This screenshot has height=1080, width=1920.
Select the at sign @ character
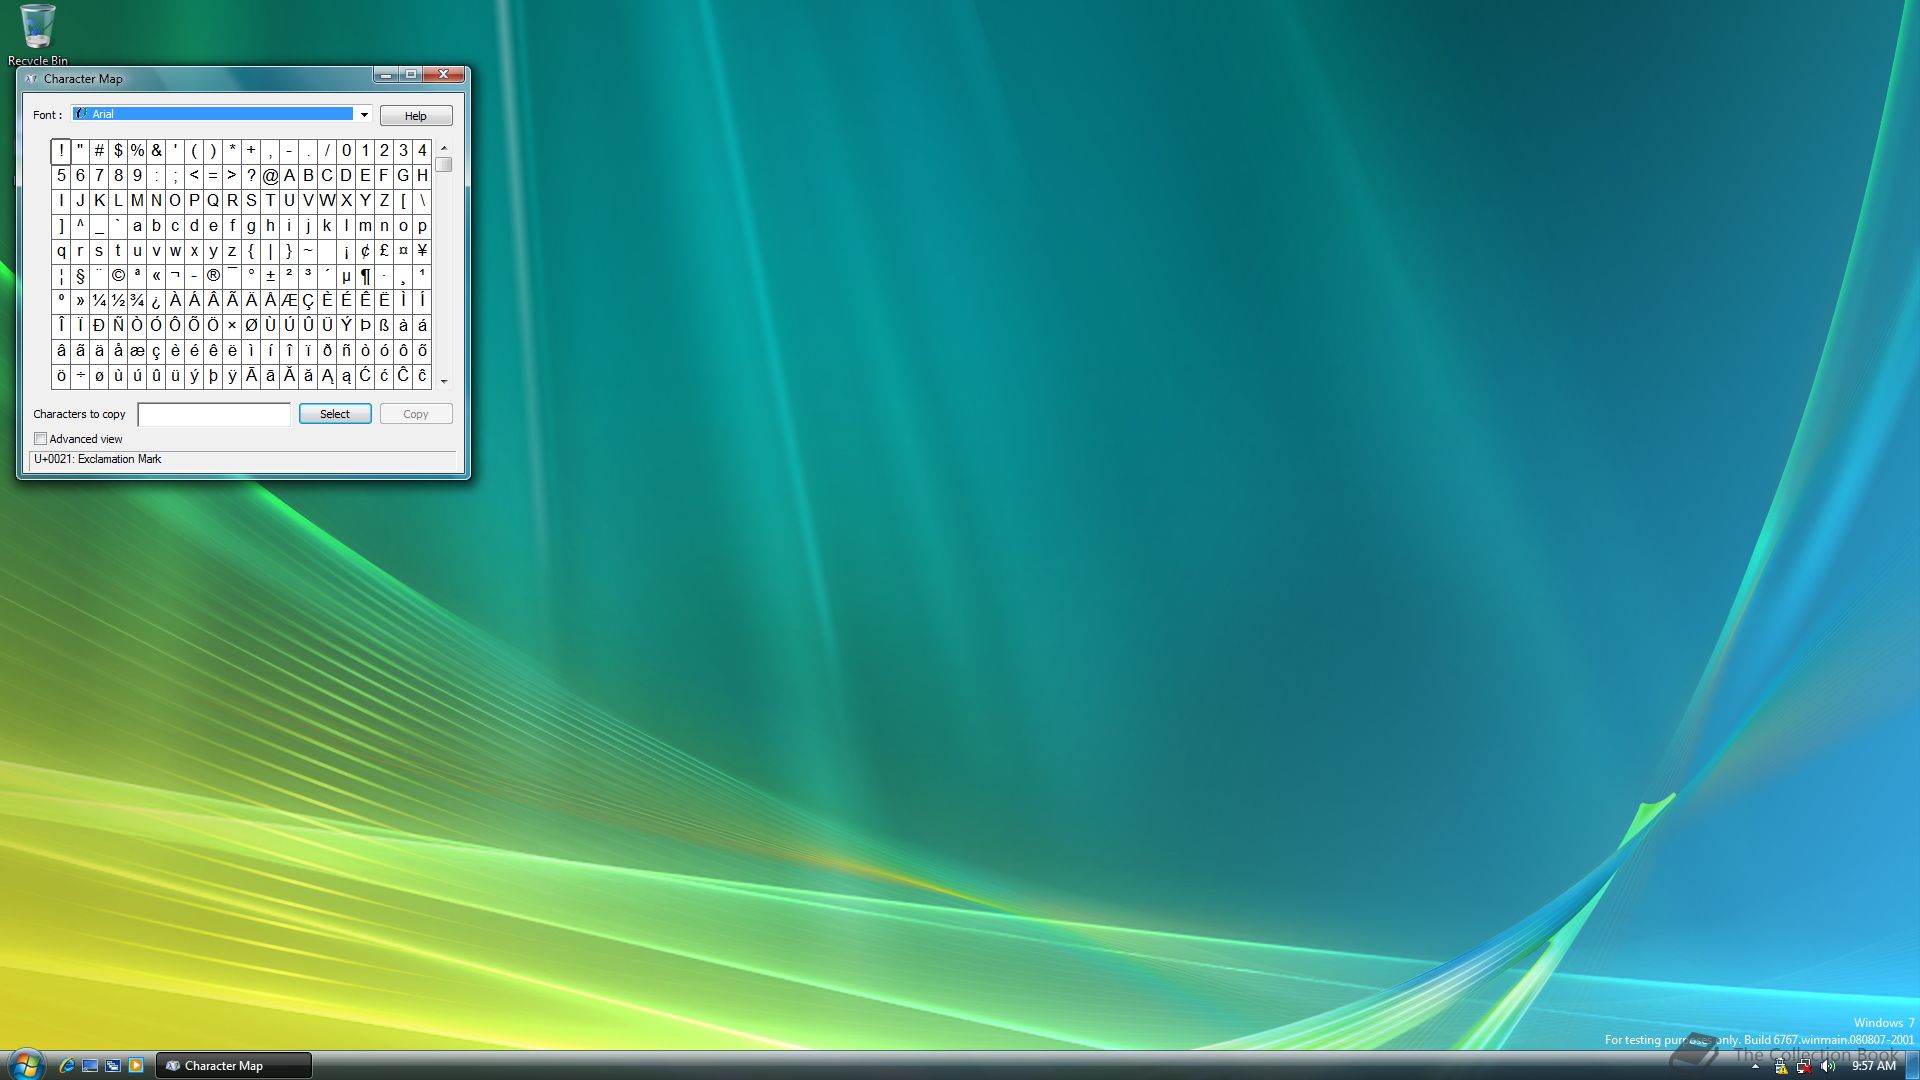[270, 176]
